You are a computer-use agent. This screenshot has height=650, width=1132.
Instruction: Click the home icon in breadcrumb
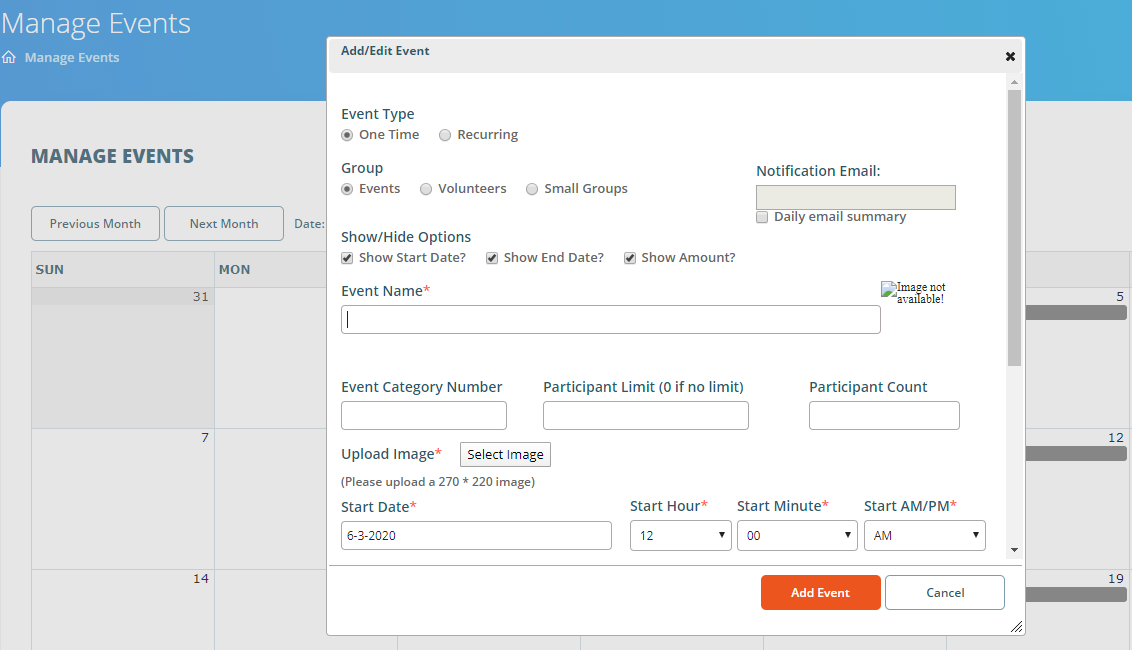click(x=9, y=57)
